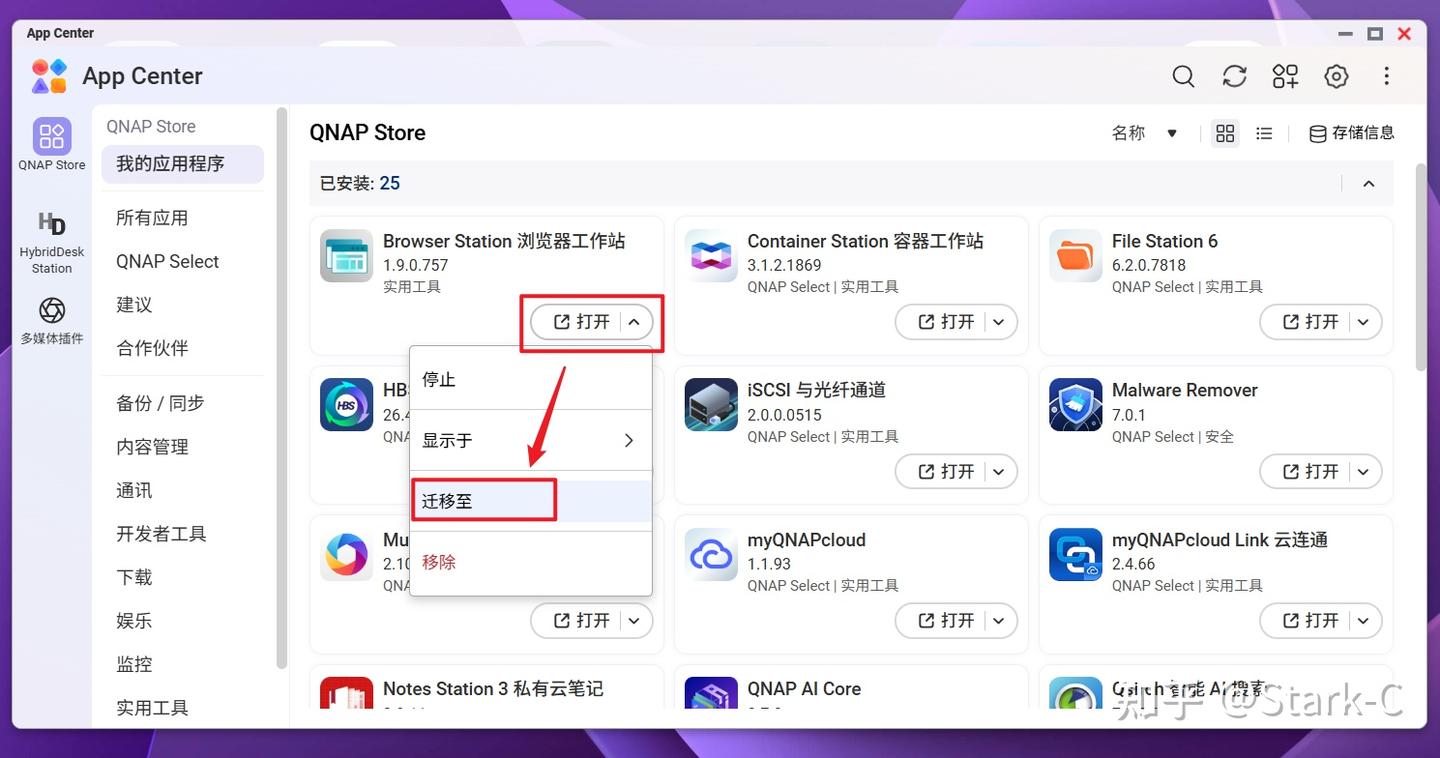Select 迁移至 in the context menu

coord(531,501)
